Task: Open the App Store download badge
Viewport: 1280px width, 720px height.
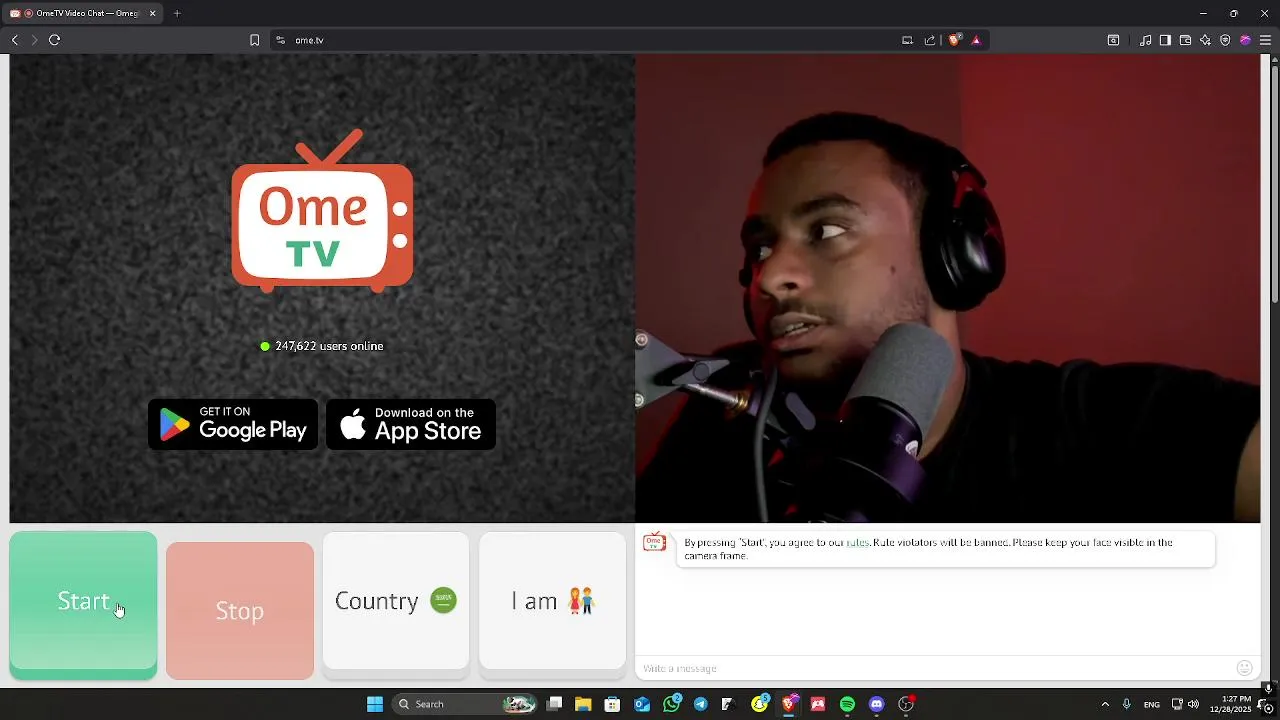Action: tap(411, 424)
